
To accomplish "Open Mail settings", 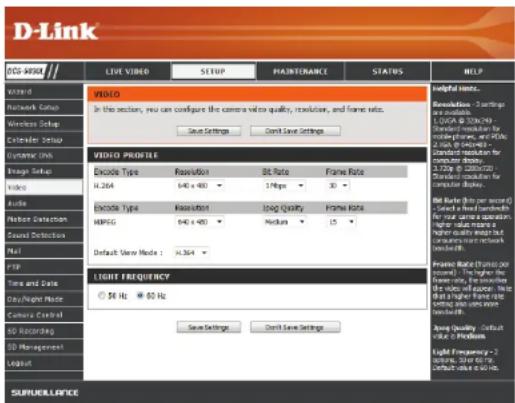I will click(x=44, y=251).
